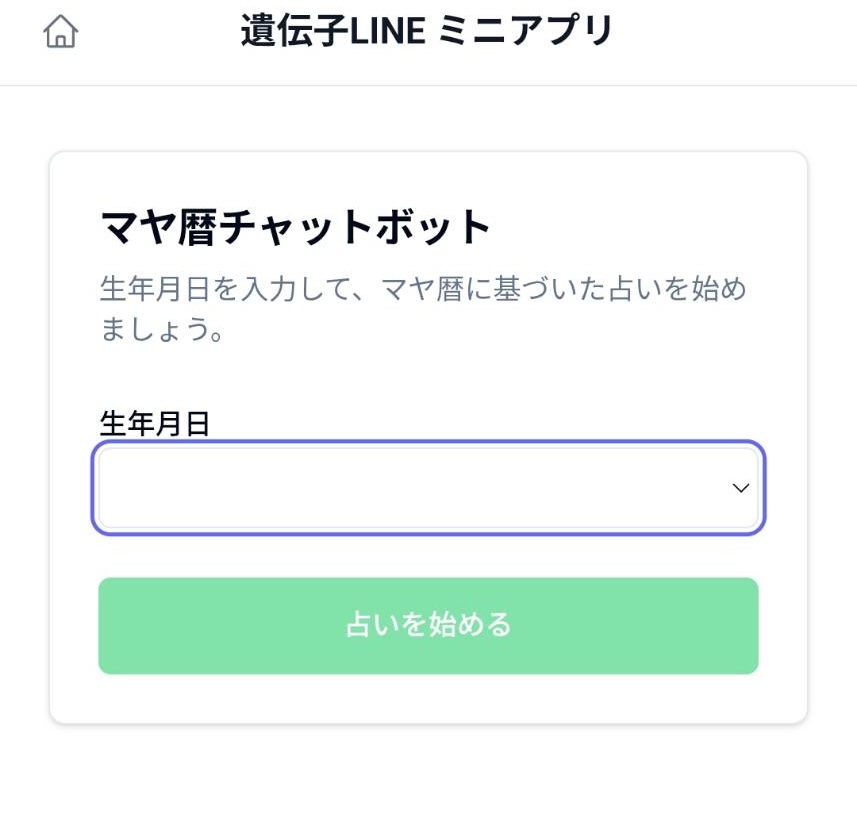The width and height of the screenshot is (857, 814).
Task: Click the マヤ暦チャットボット heading
Action: 297,228
